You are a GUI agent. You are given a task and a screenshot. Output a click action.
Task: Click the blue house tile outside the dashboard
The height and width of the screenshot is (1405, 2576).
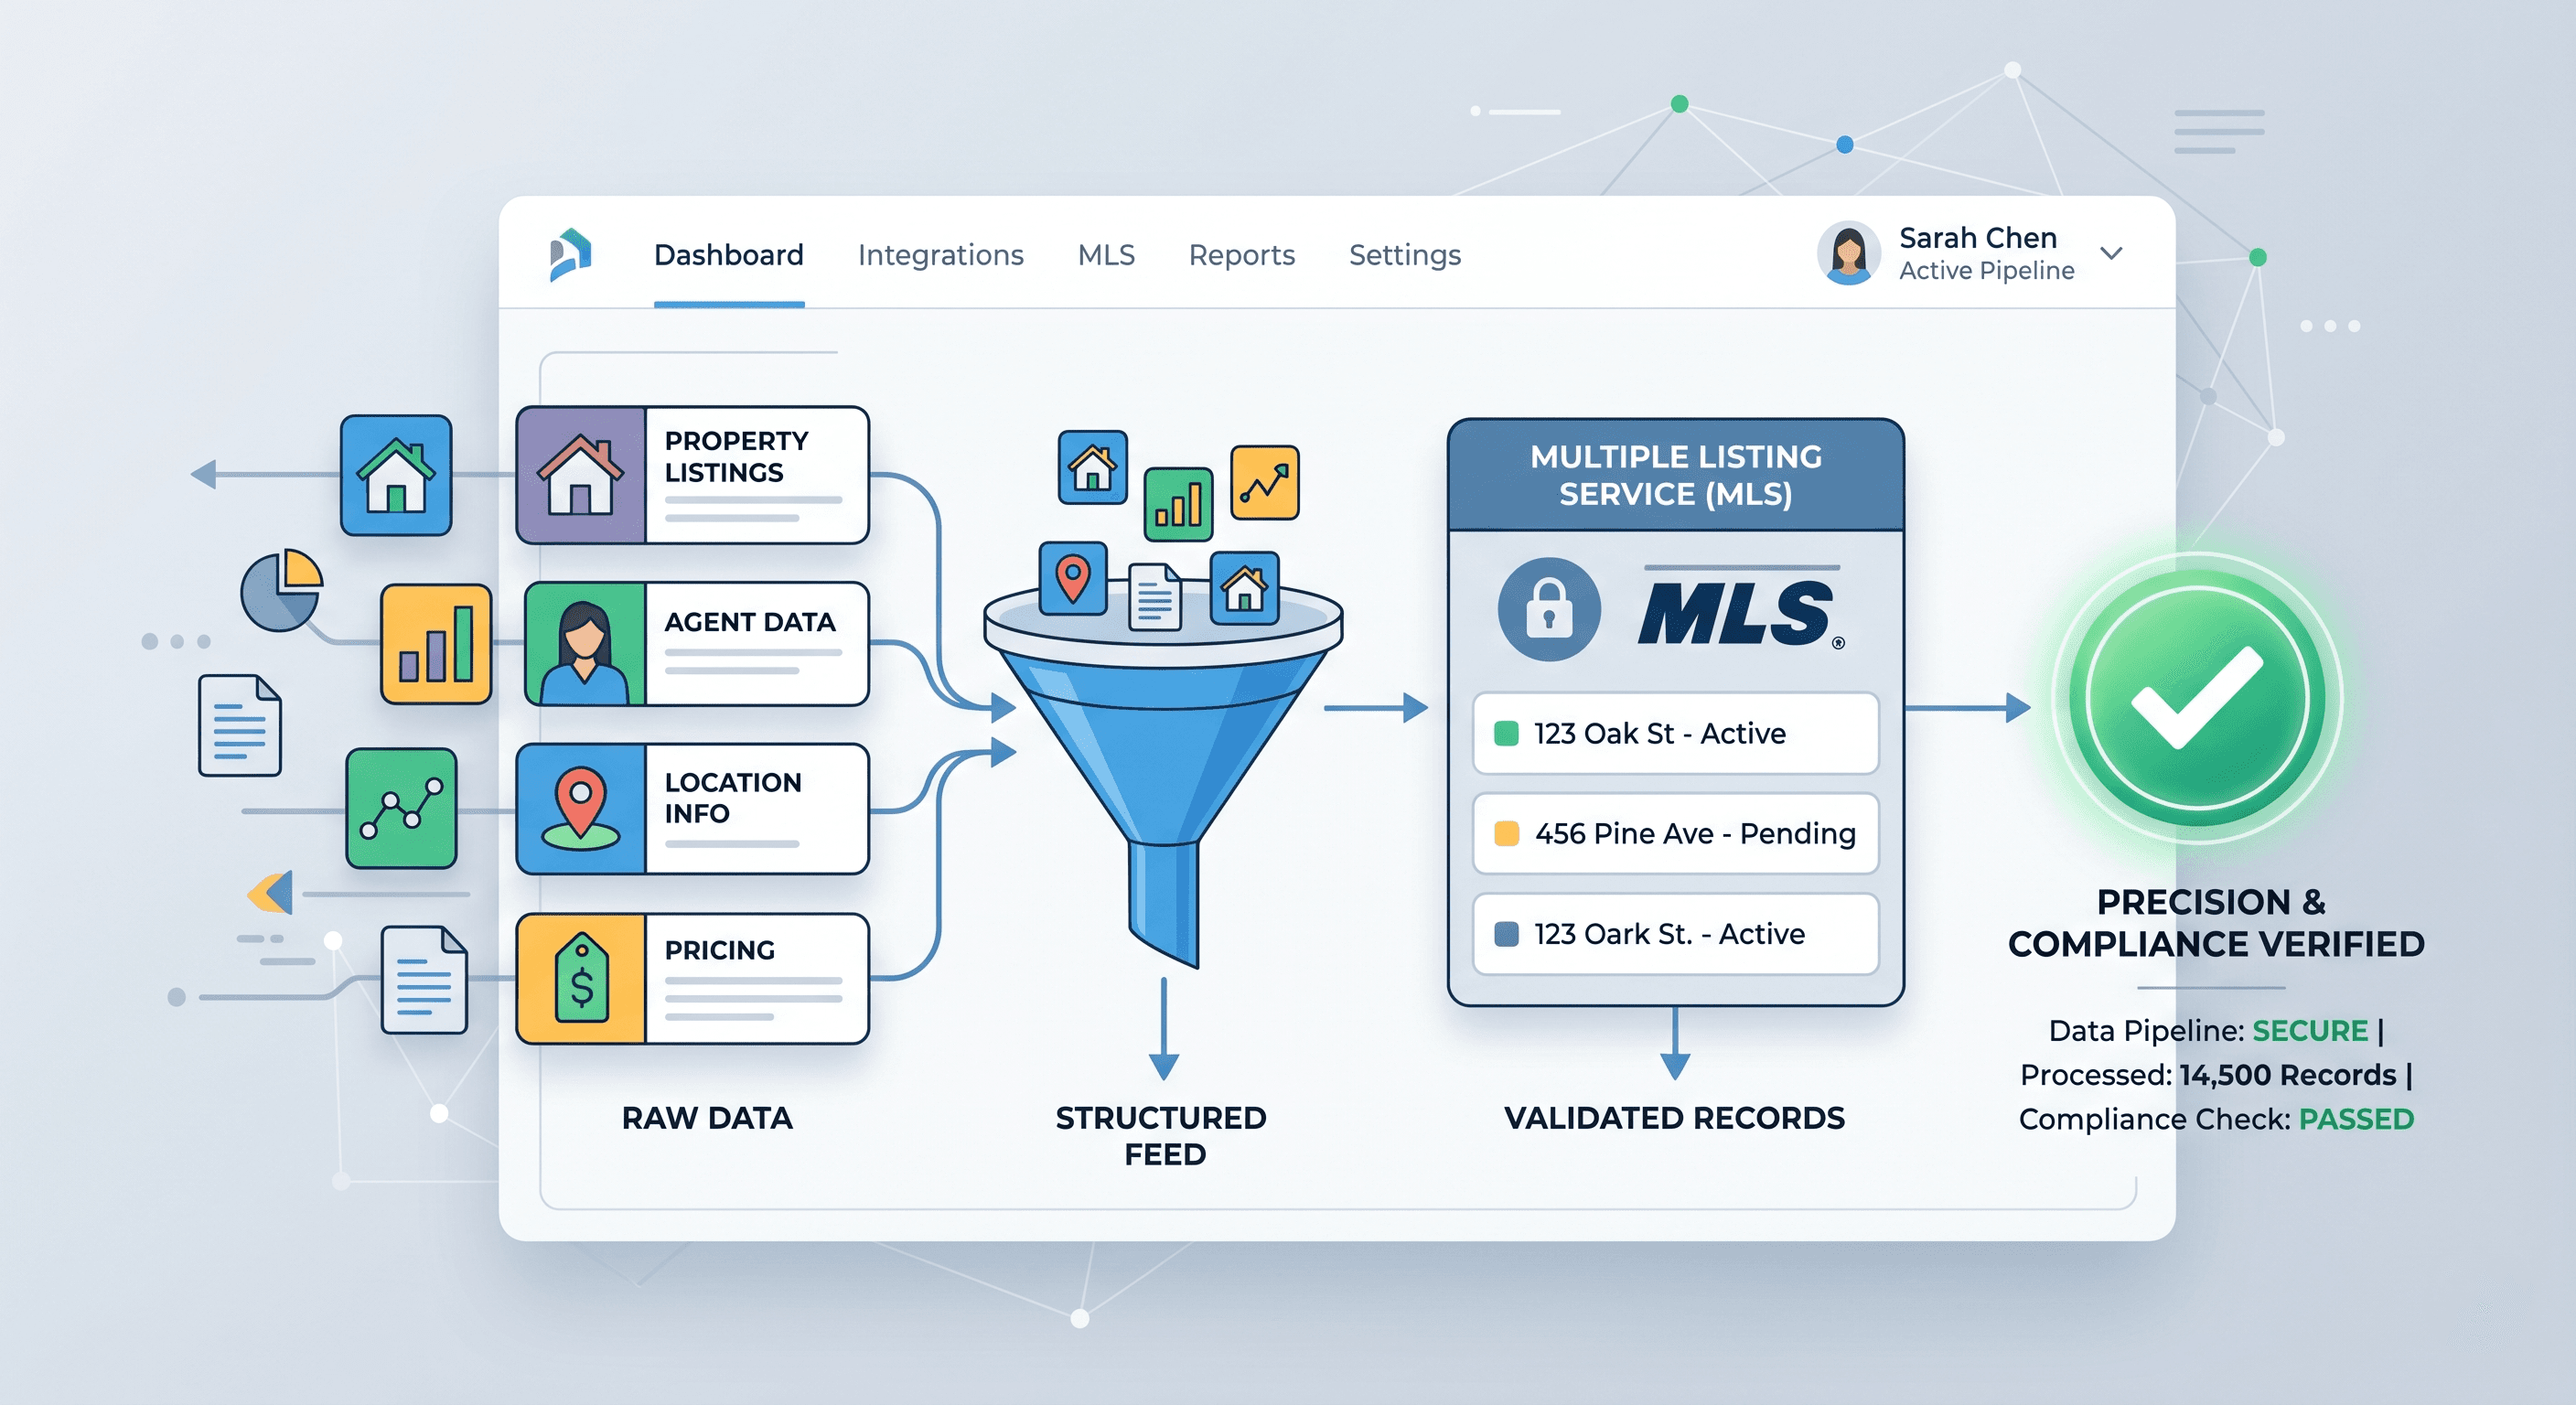point(396,475)
